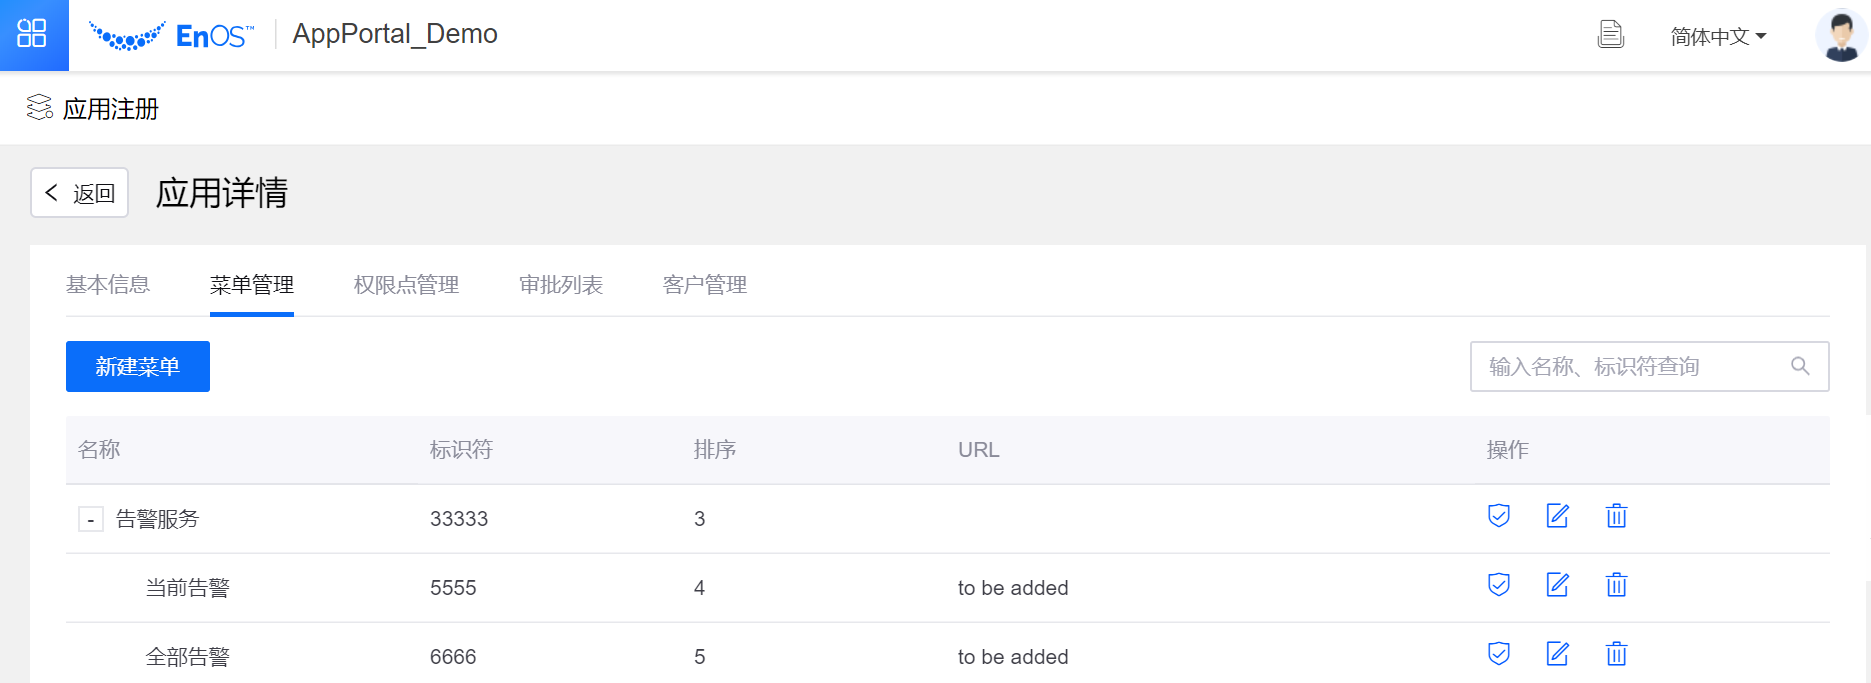
Task: Open permission shield for 当前告警 row
Action: 1498,585
